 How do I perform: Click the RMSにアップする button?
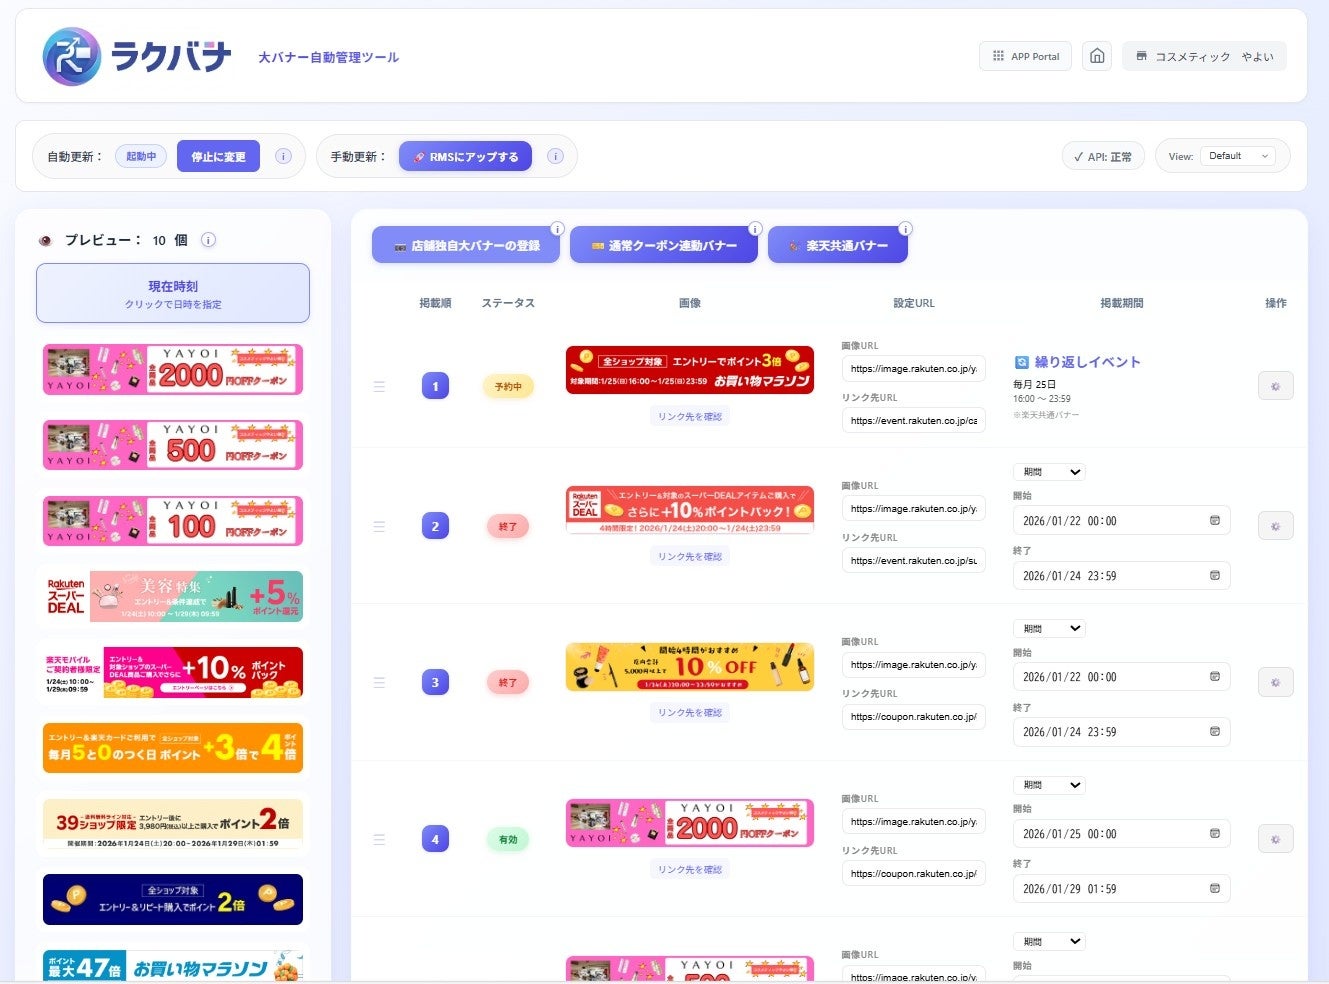[x=465, y=156]
